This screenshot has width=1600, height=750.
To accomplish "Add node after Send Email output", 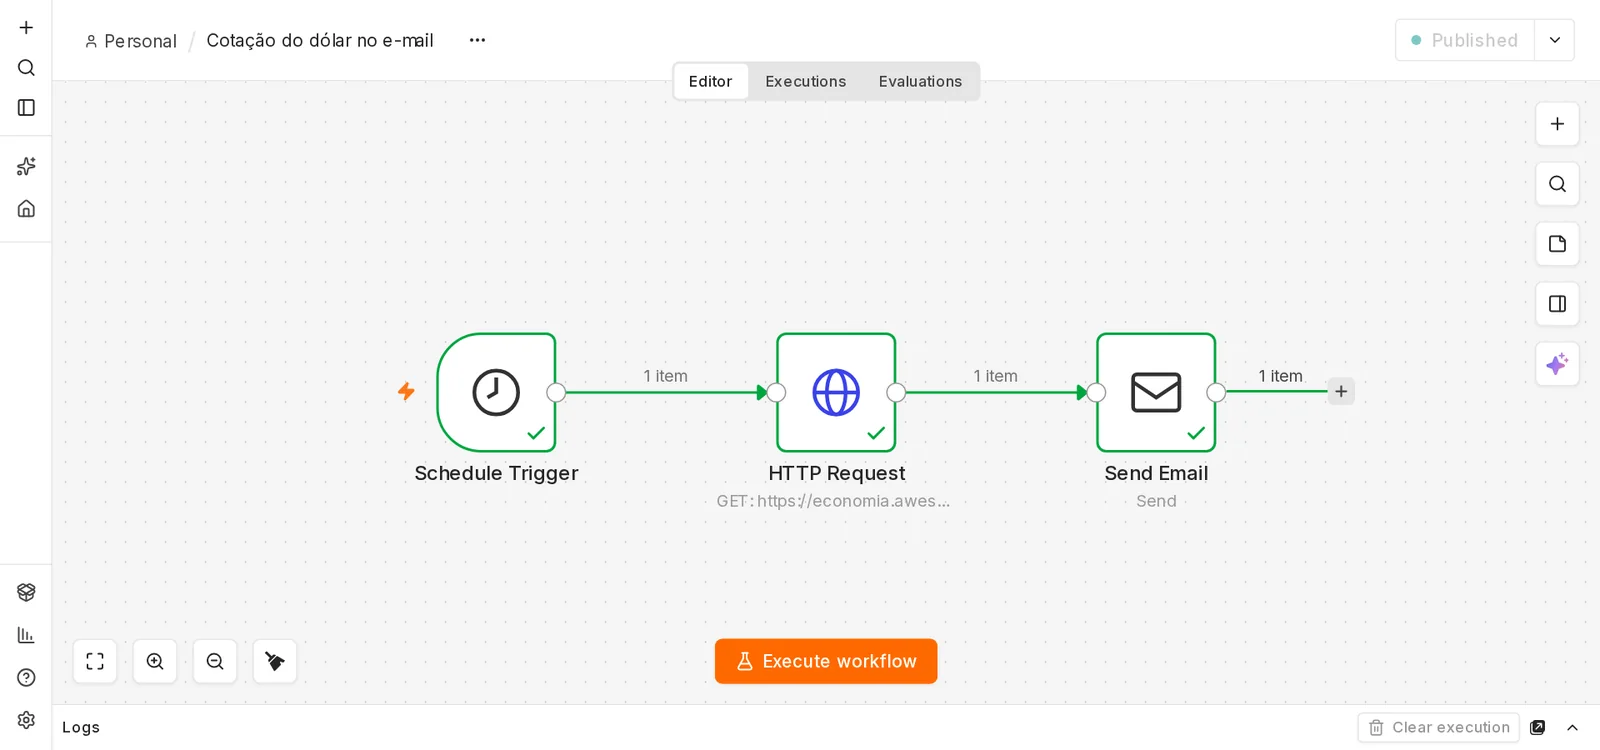I will coord(1341,391).
